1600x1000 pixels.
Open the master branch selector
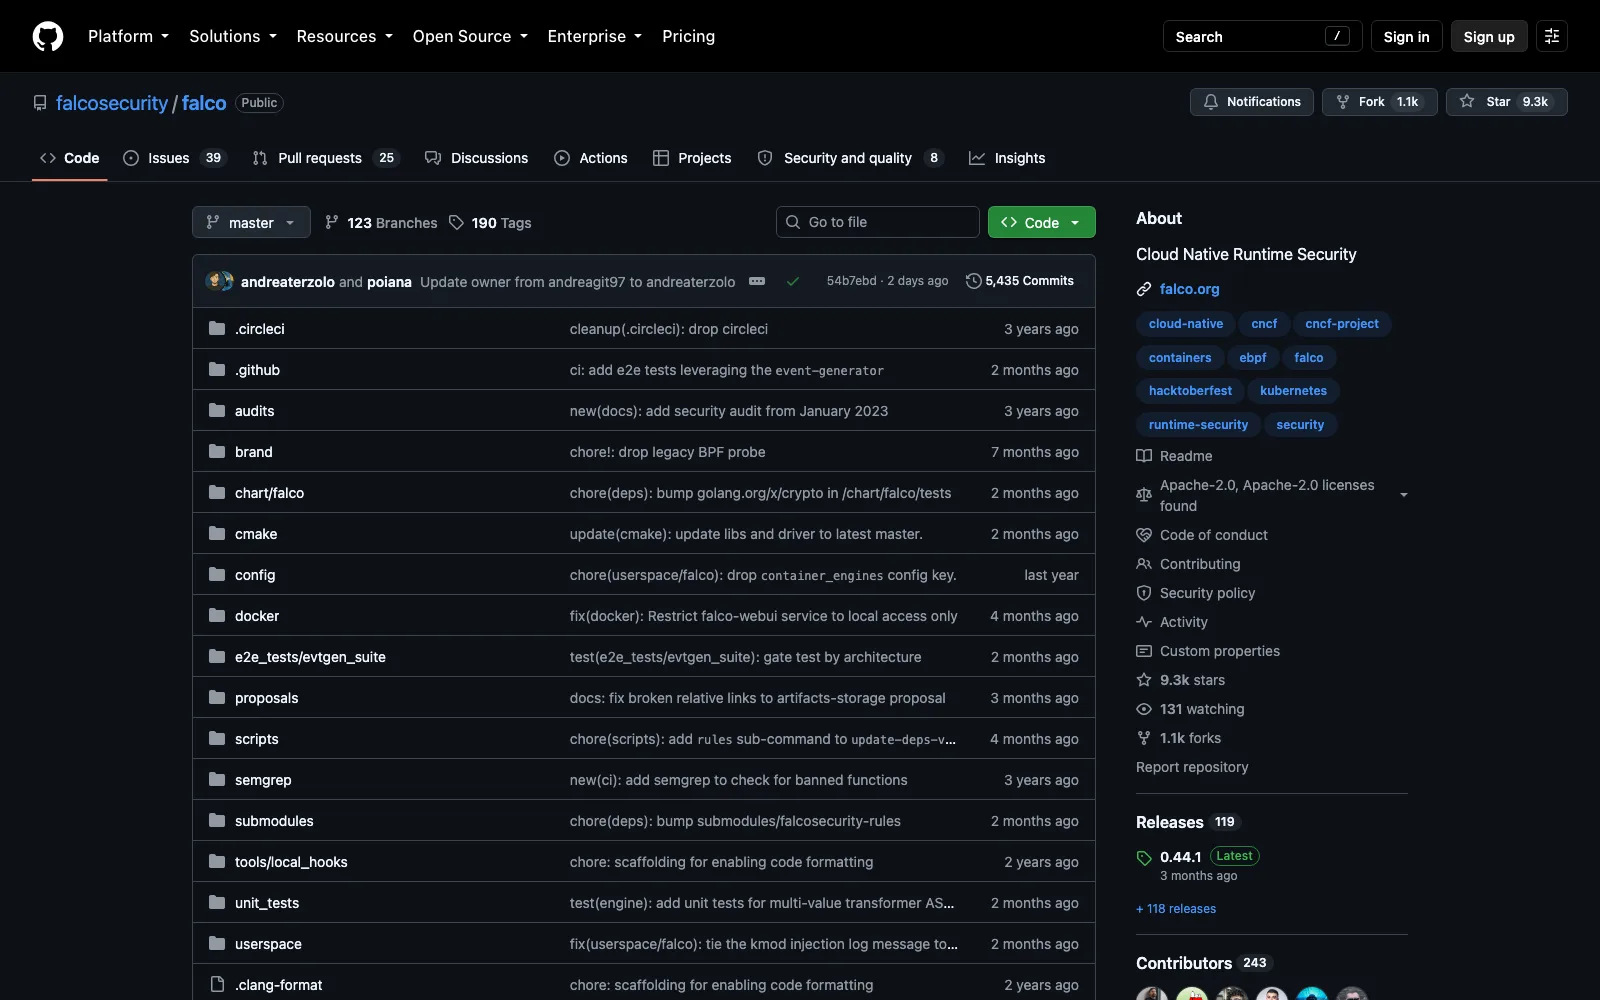coord(251,222)
